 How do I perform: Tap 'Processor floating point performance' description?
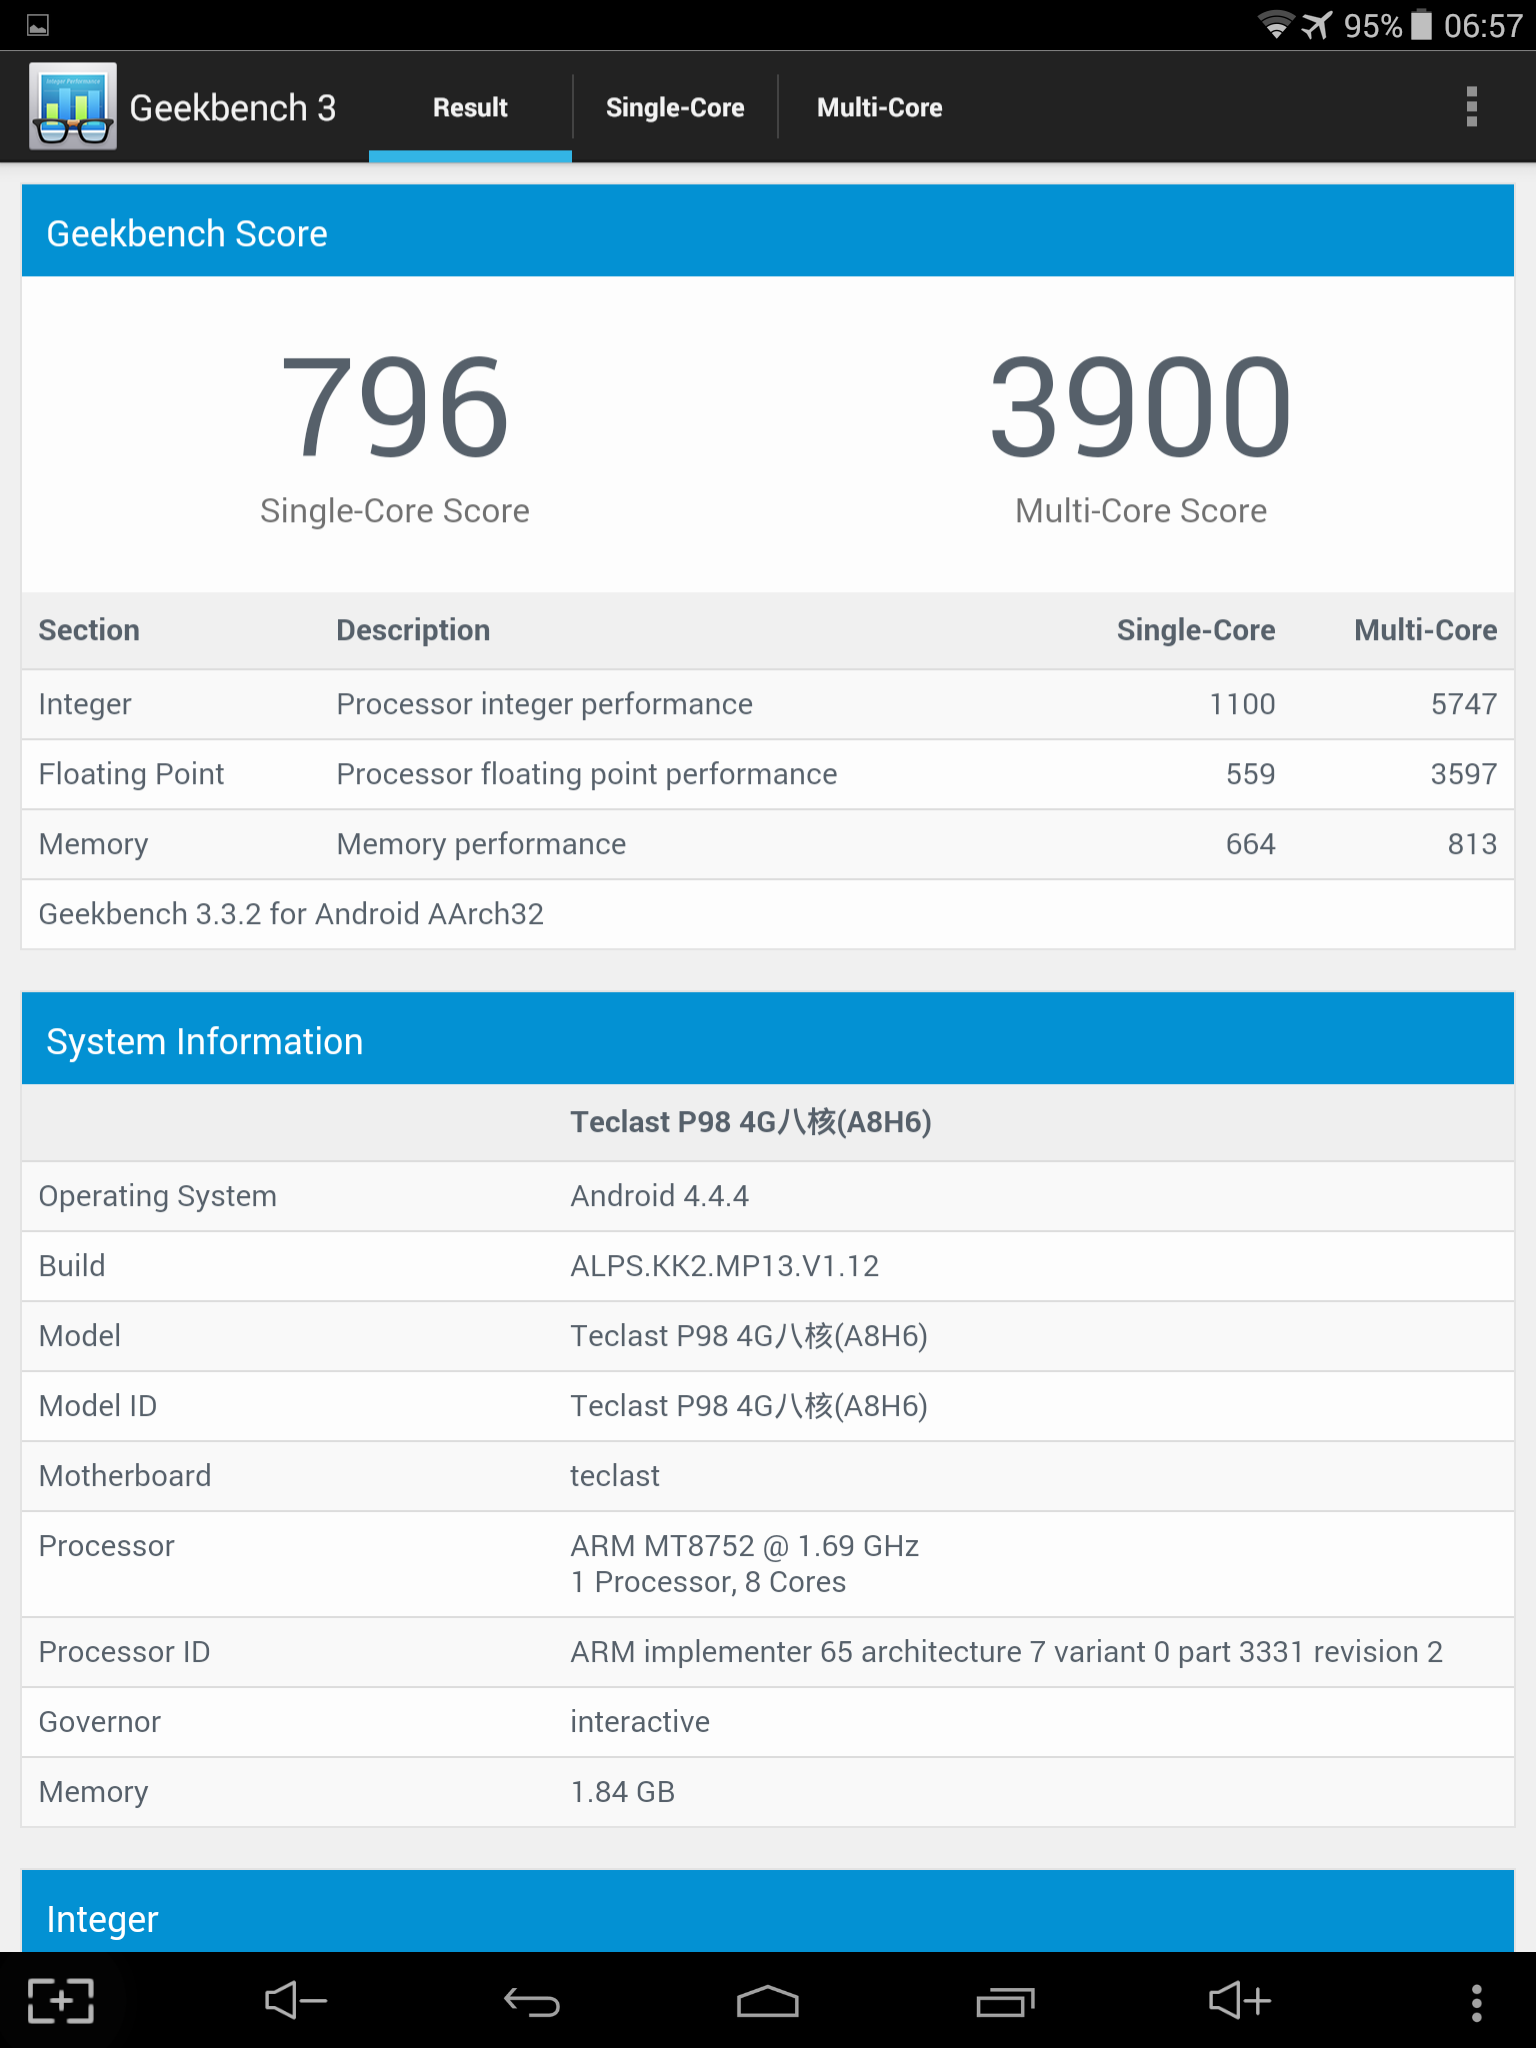pyautogui.click(x=587, y=774)
